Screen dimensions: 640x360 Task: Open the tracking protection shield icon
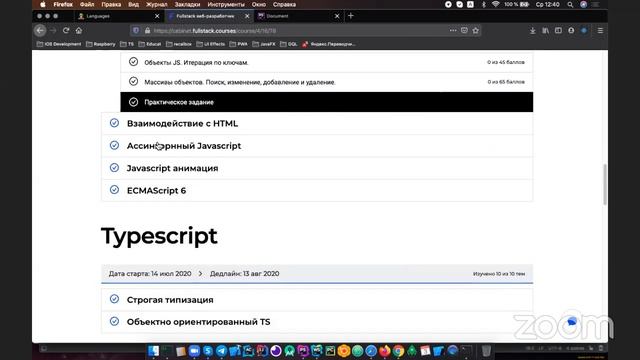pyautogui.click(x=136, y=31)
